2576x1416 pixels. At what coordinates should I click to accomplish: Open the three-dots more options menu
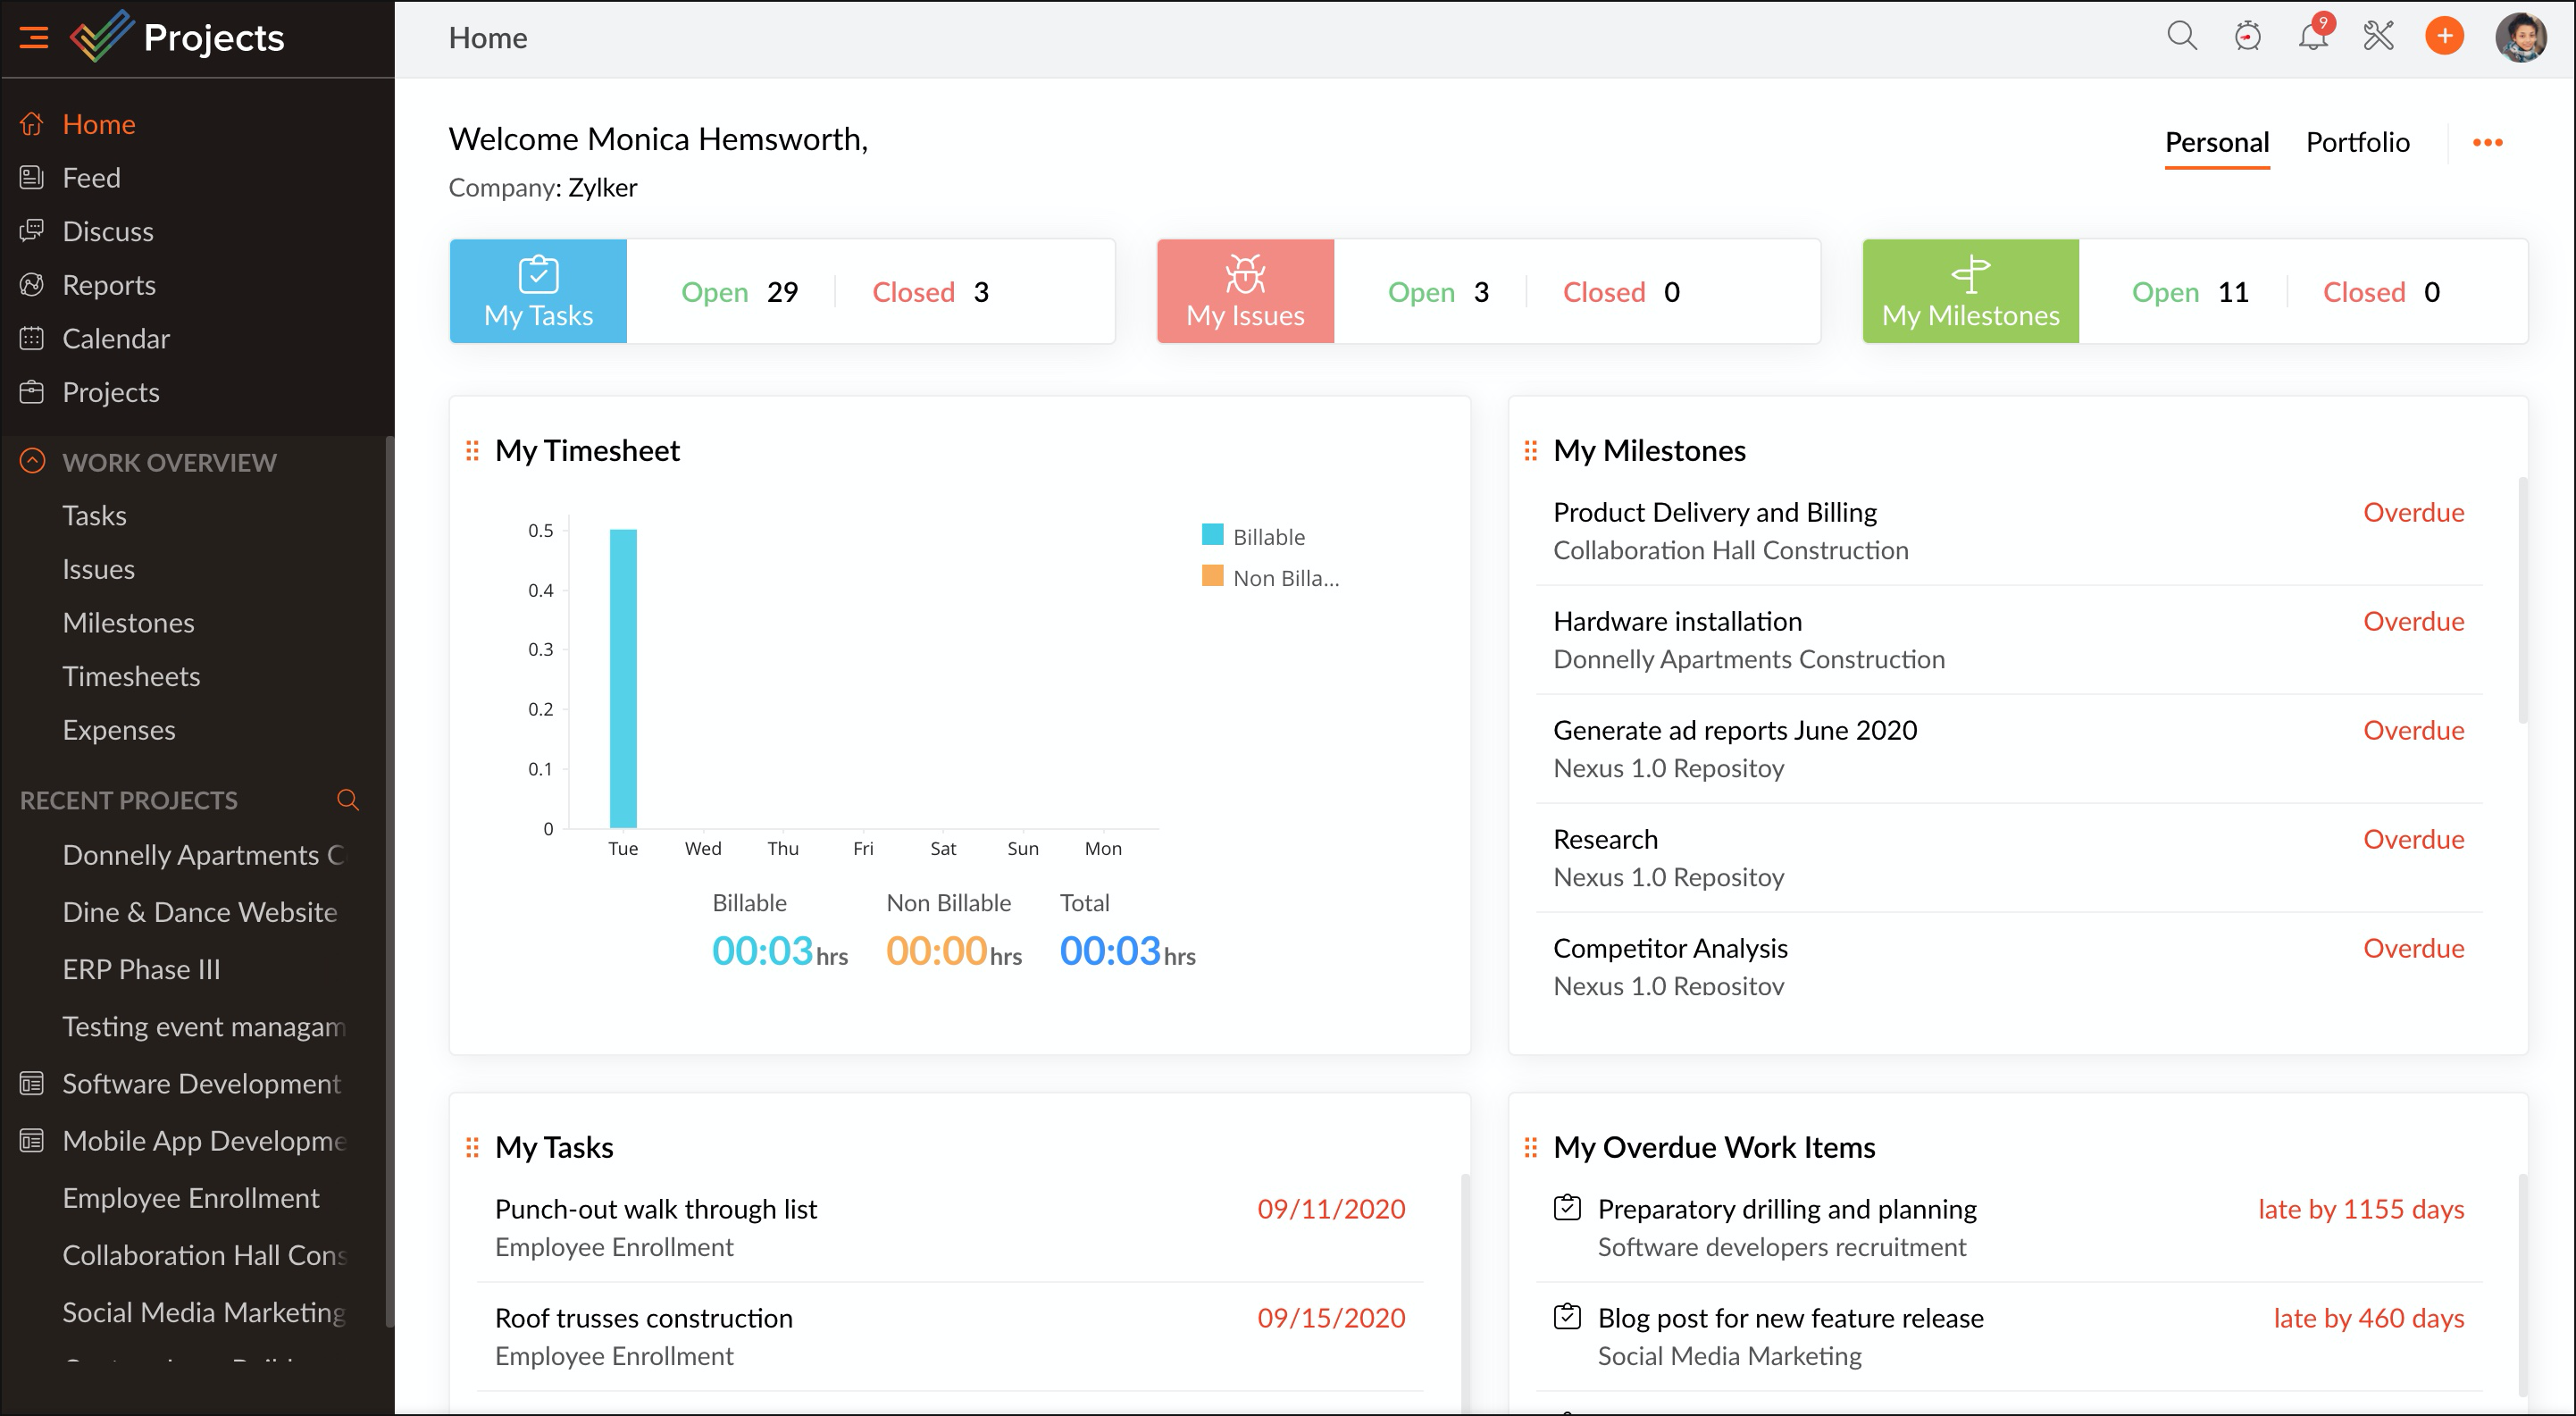2487,142
